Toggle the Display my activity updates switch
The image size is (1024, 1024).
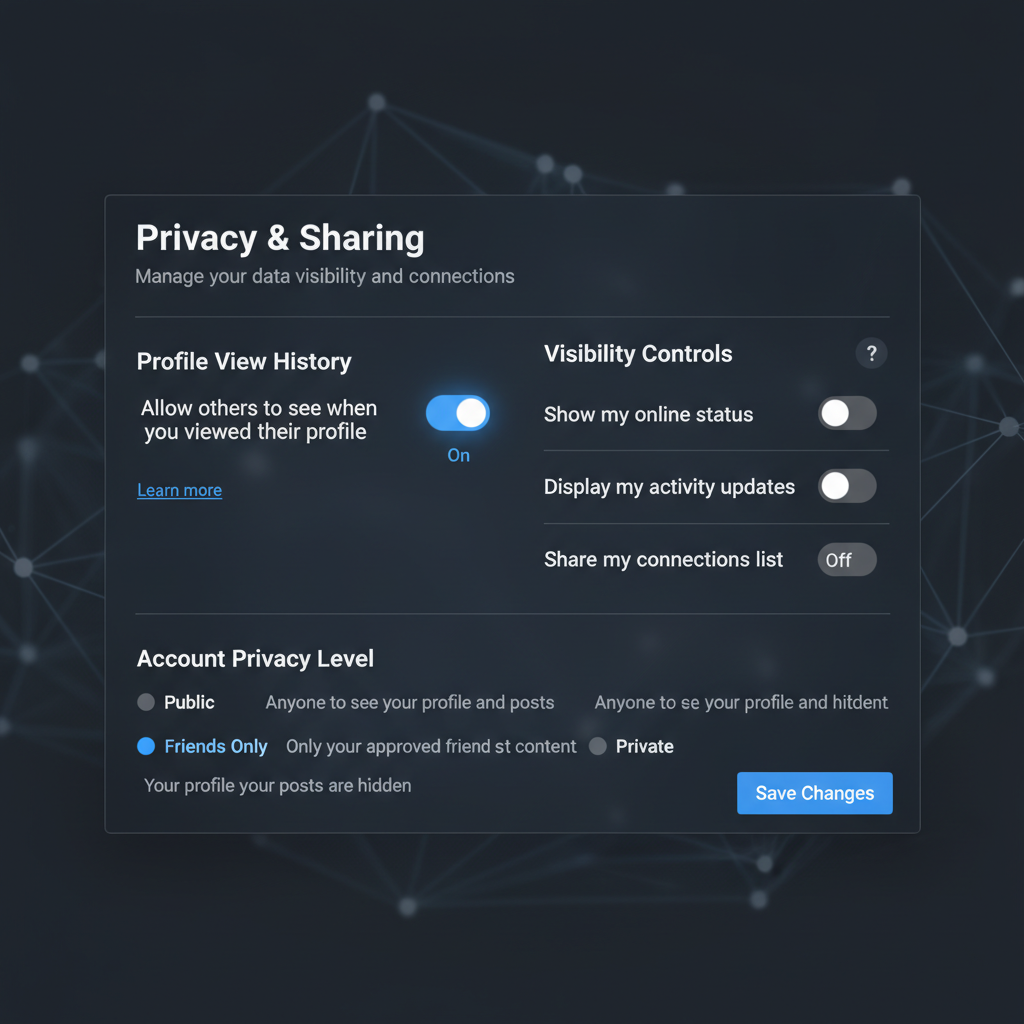pos(847,486)
